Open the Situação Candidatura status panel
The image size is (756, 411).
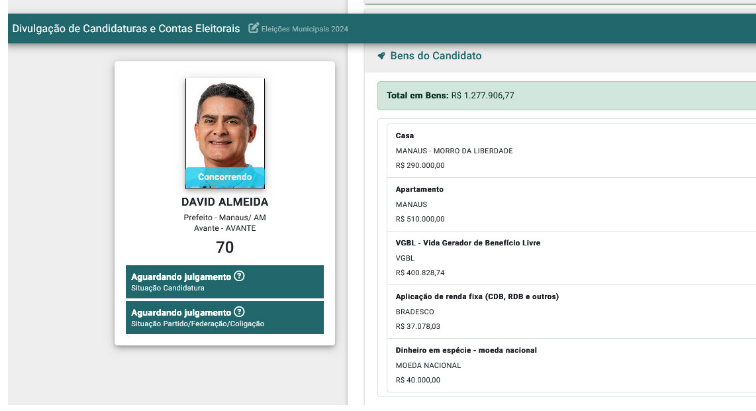(225, 281)
